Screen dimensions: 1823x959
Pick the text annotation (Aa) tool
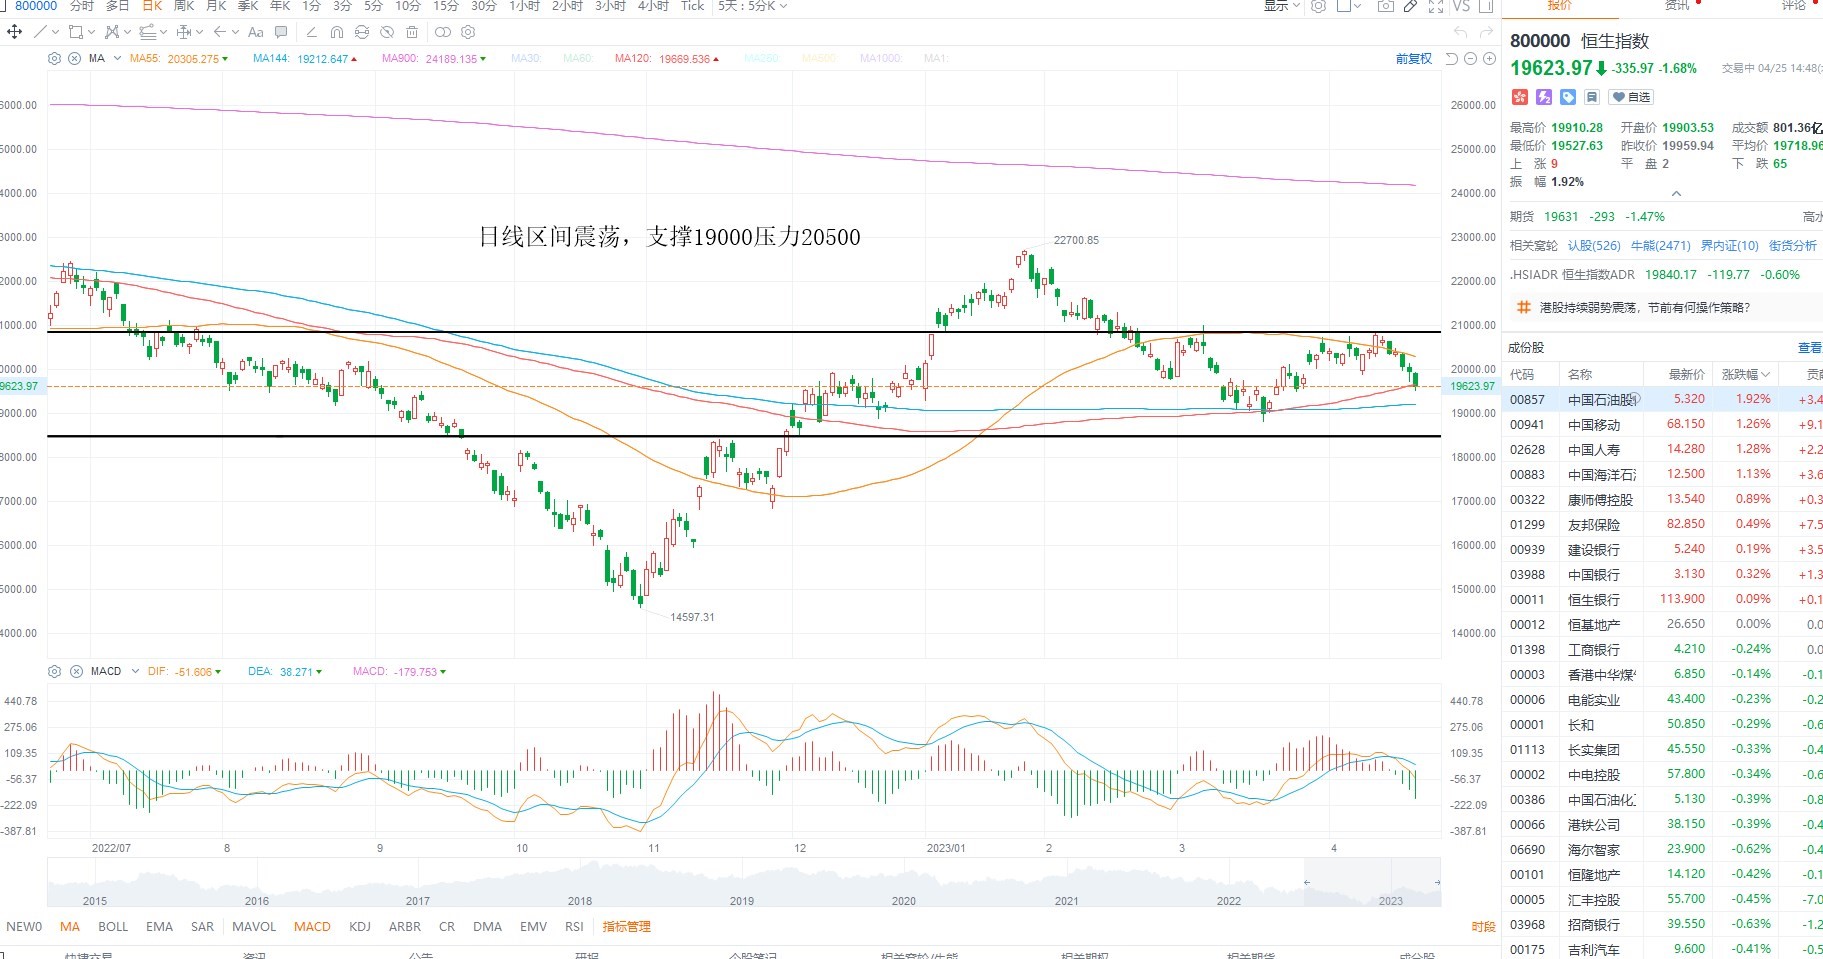[255, 32]
